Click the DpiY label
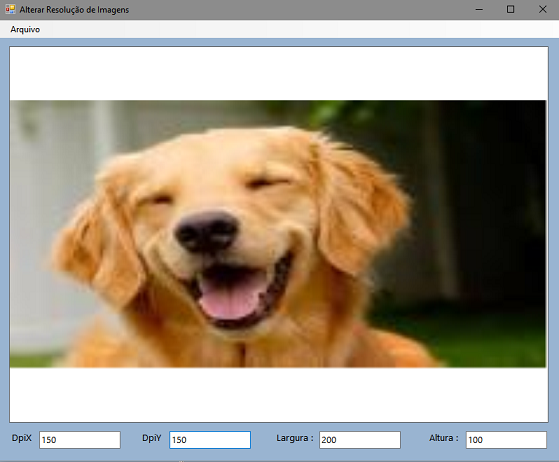 [152, 438]
